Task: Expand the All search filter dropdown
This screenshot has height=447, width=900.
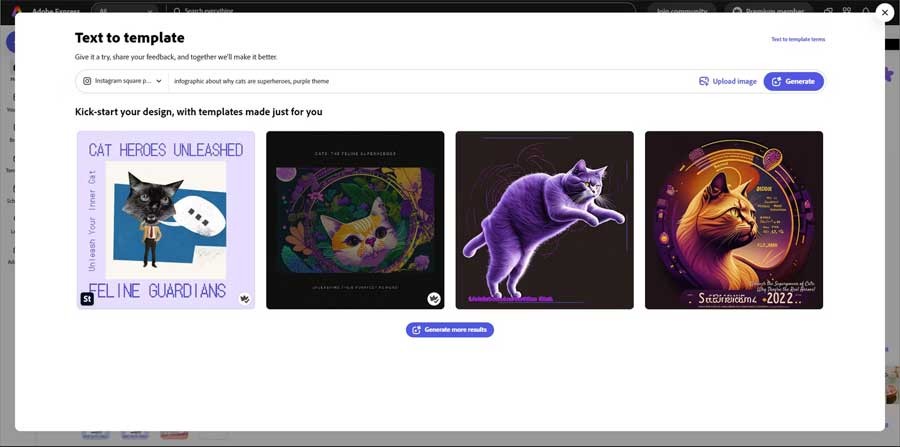Action: (126, 11)
